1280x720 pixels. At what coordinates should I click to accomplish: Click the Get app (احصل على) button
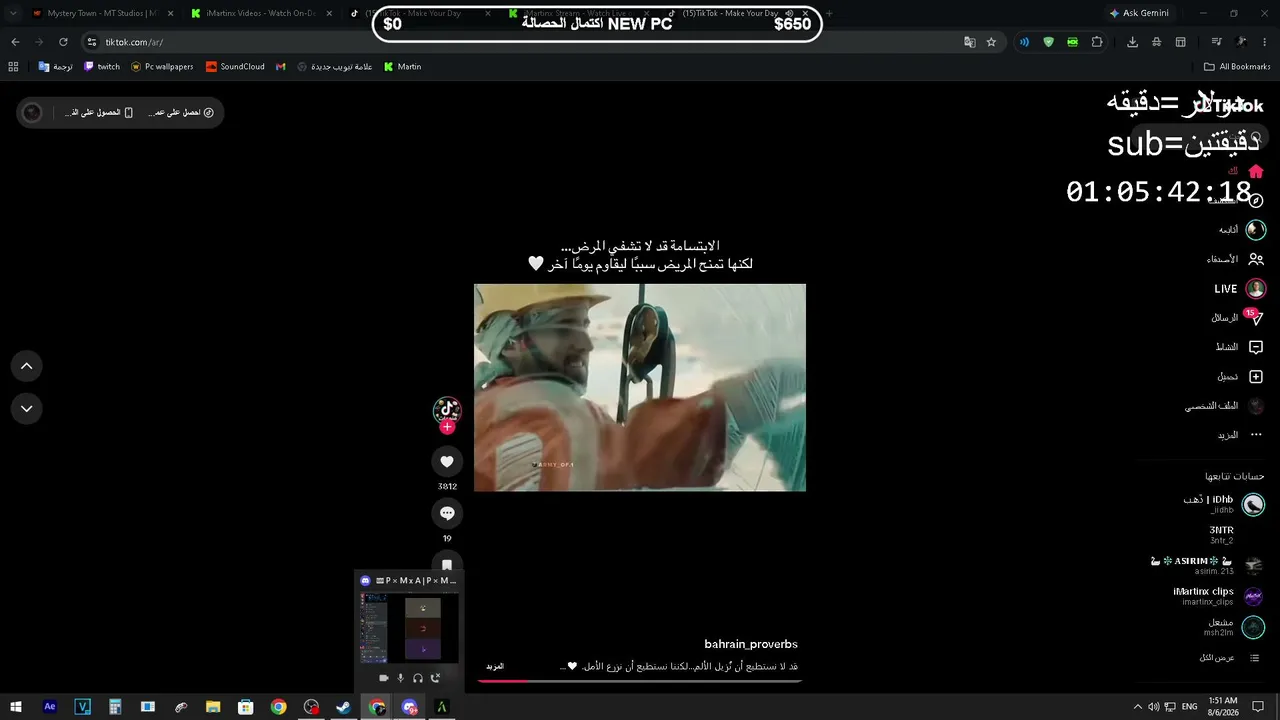[x=180, y=113]
